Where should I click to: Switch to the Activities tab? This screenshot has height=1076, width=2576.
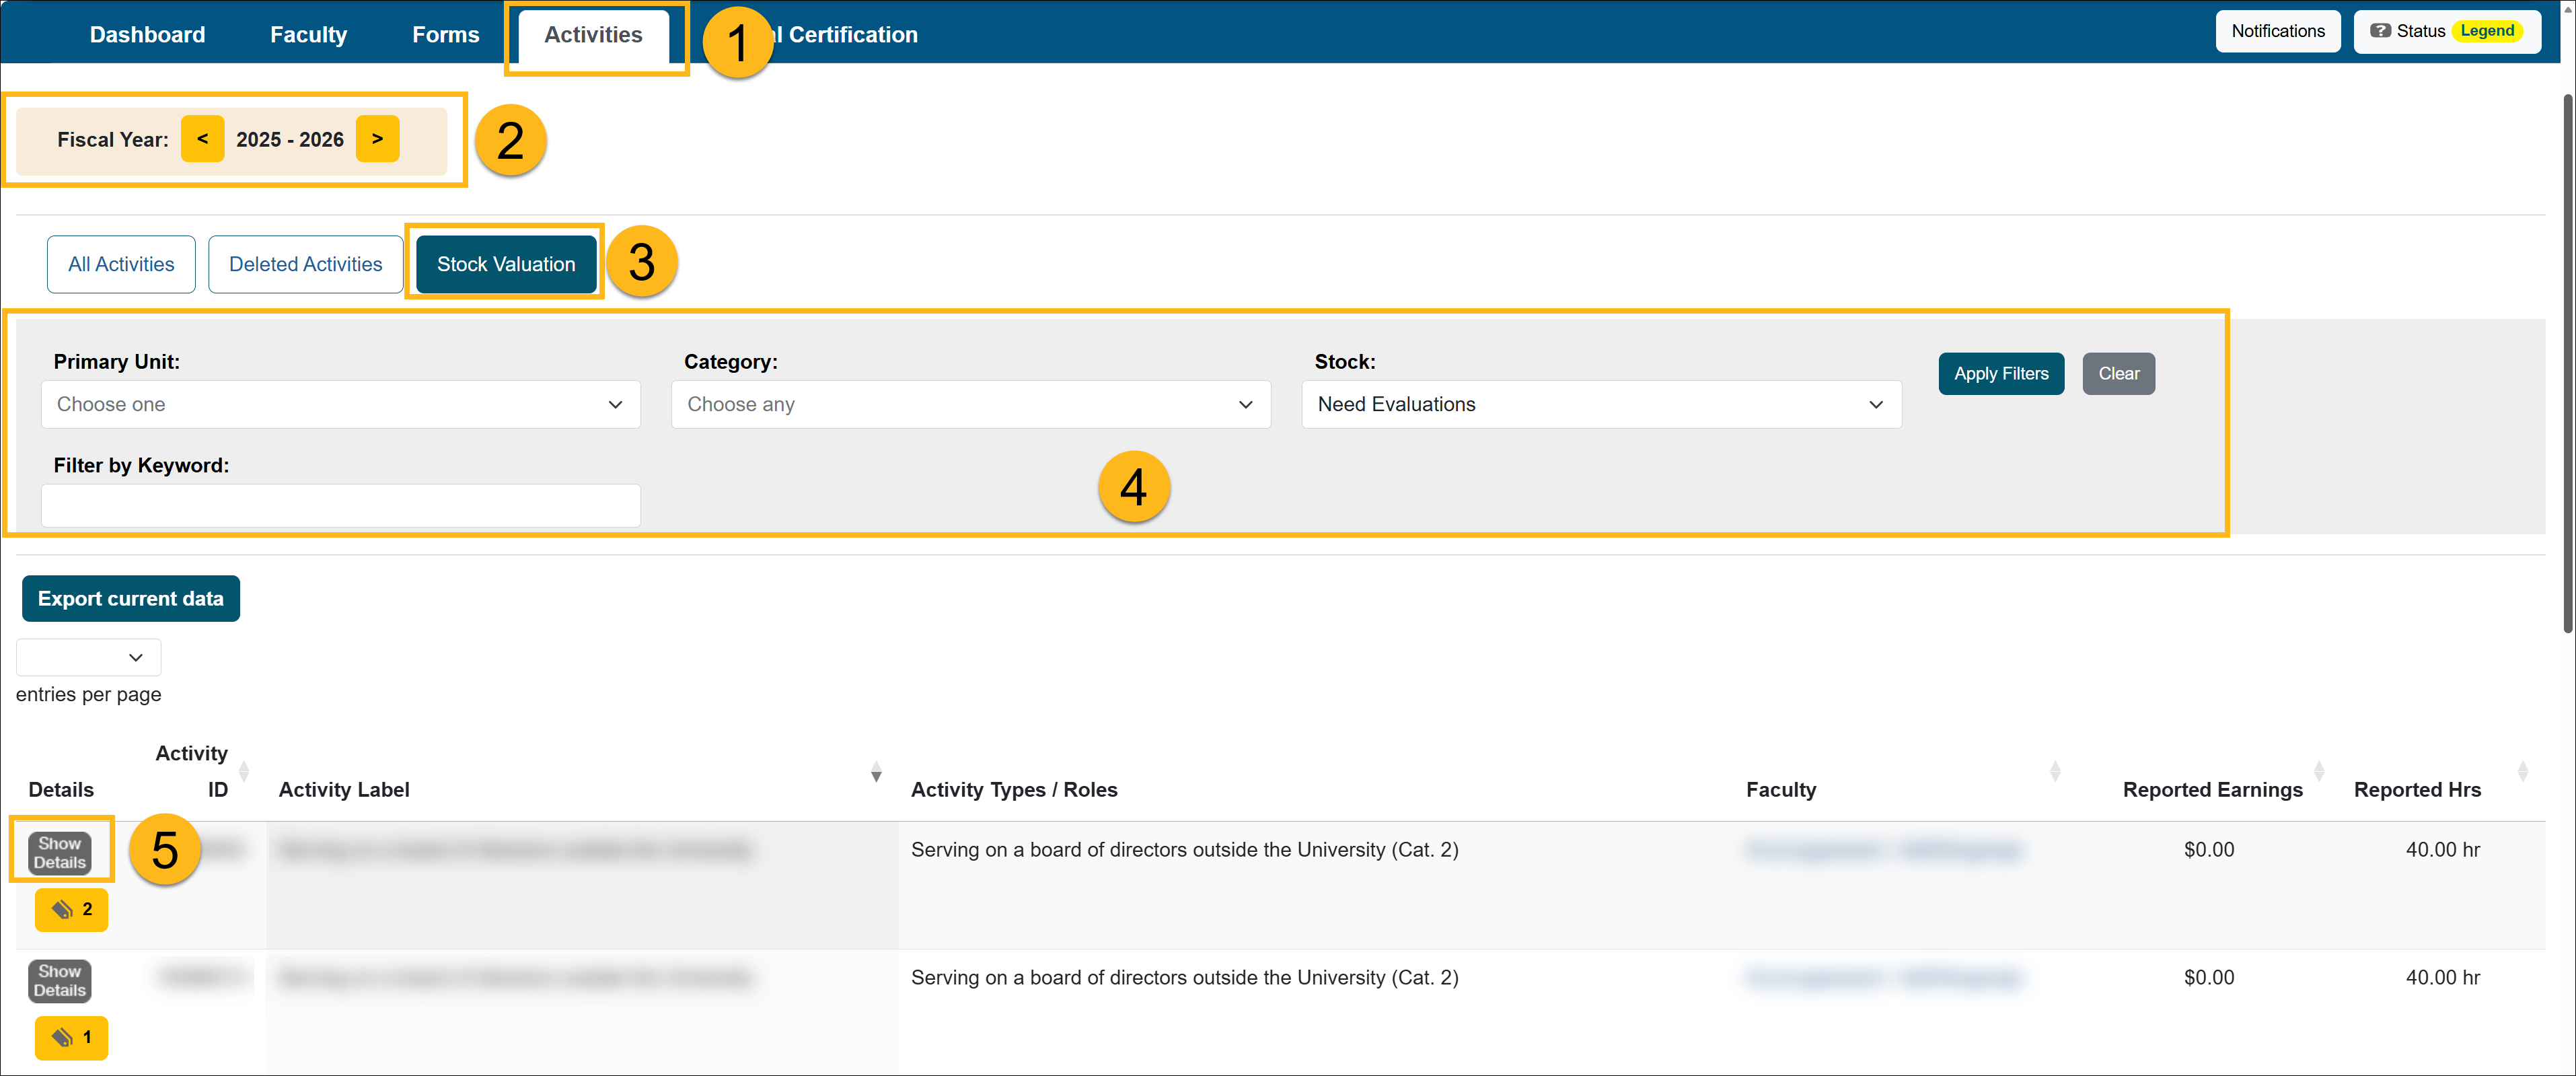click(594, 34)
